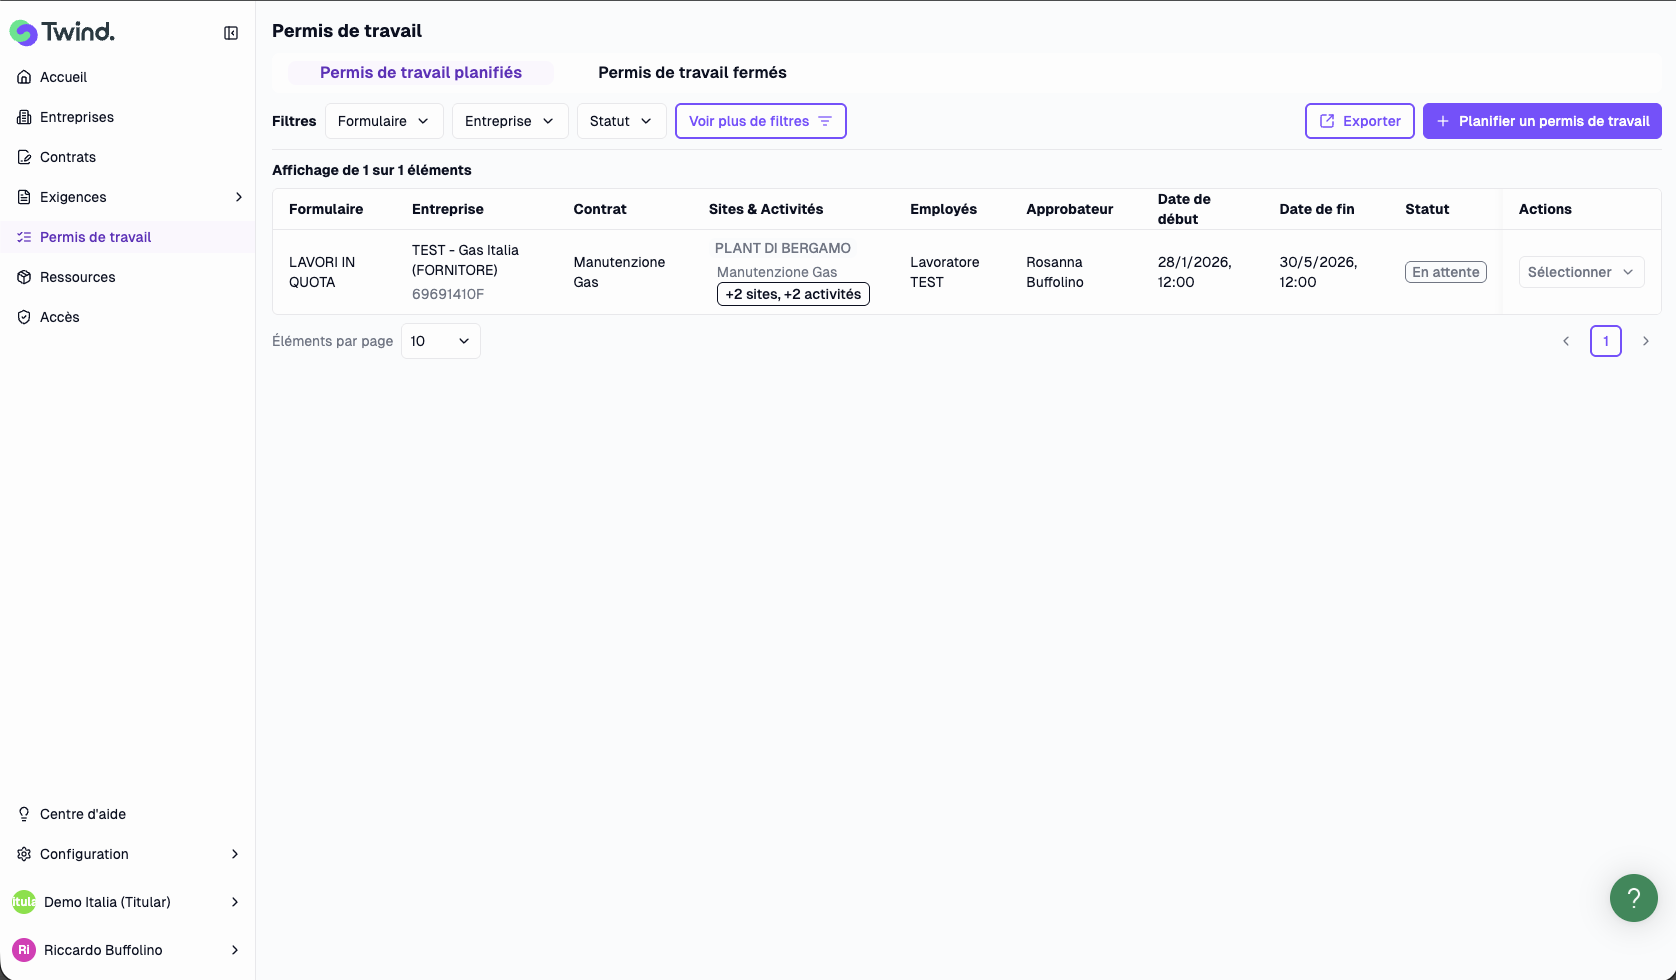
Task: Click the Accès shield icon
Action: point(24,317)
